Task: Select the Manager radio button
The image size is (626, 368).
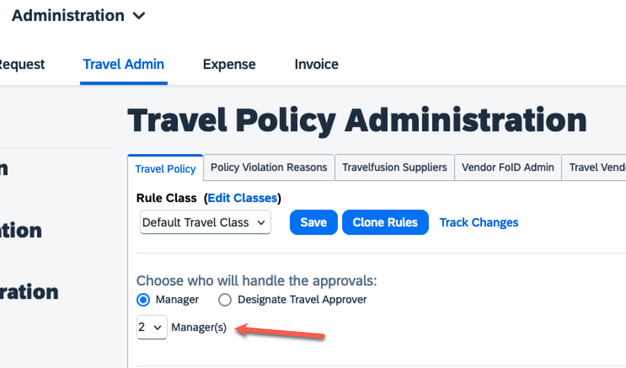Action: click(143, 300)
